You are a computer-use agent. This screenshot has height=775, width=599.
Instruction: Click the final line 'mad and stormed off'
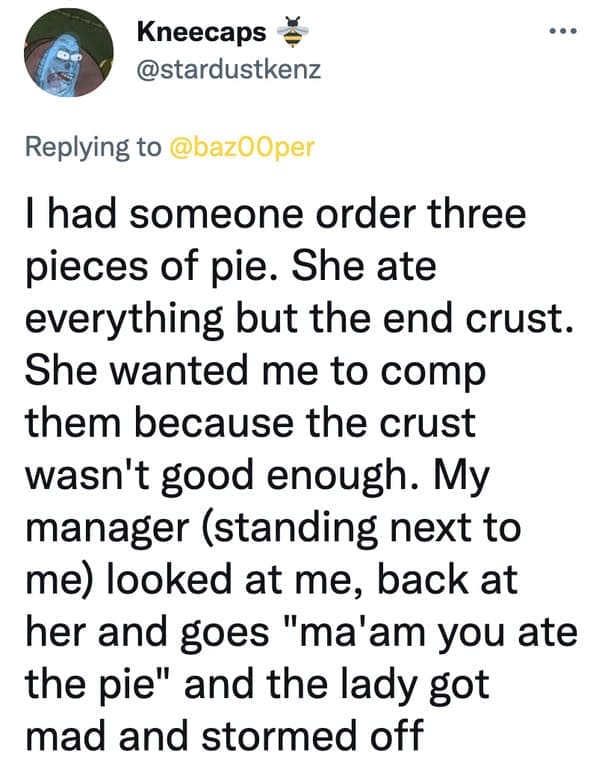[x=225, y=736]
